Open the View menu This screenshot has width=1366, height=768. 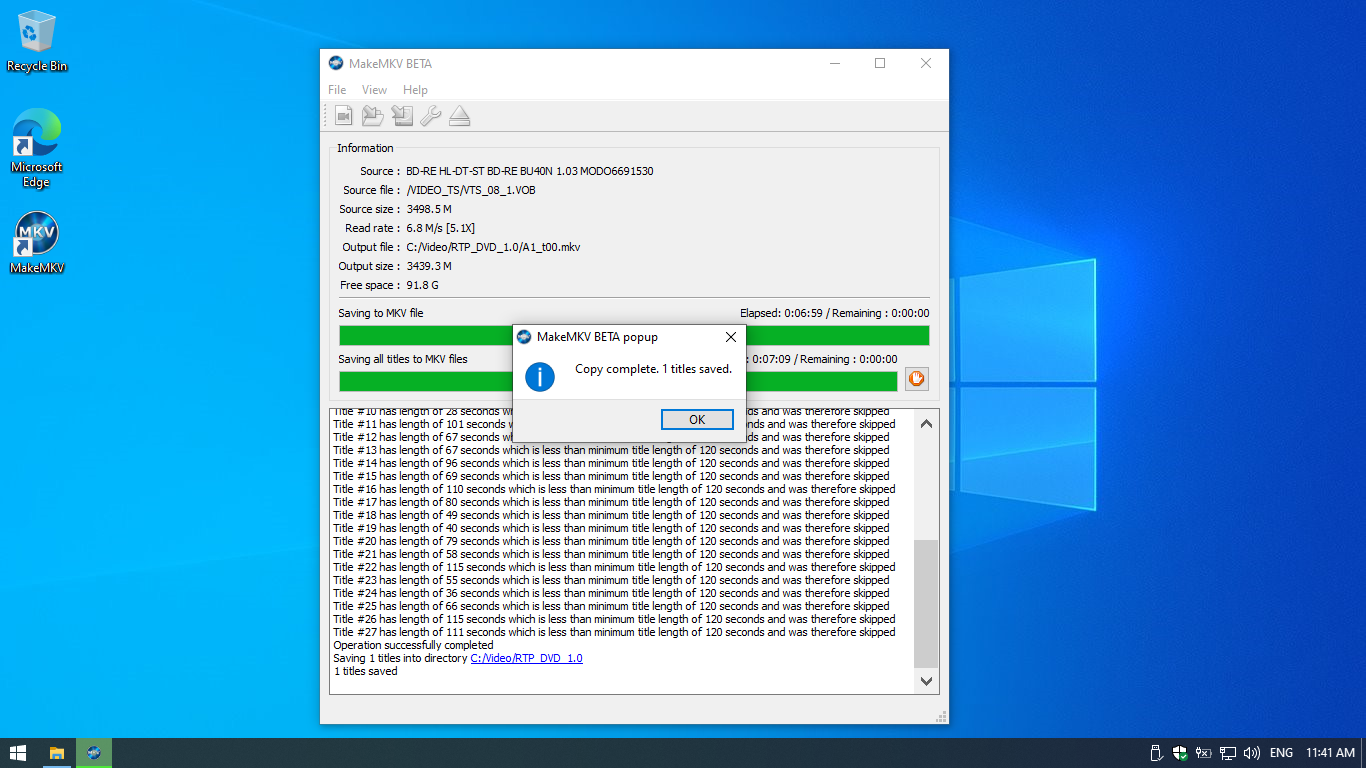374,90
